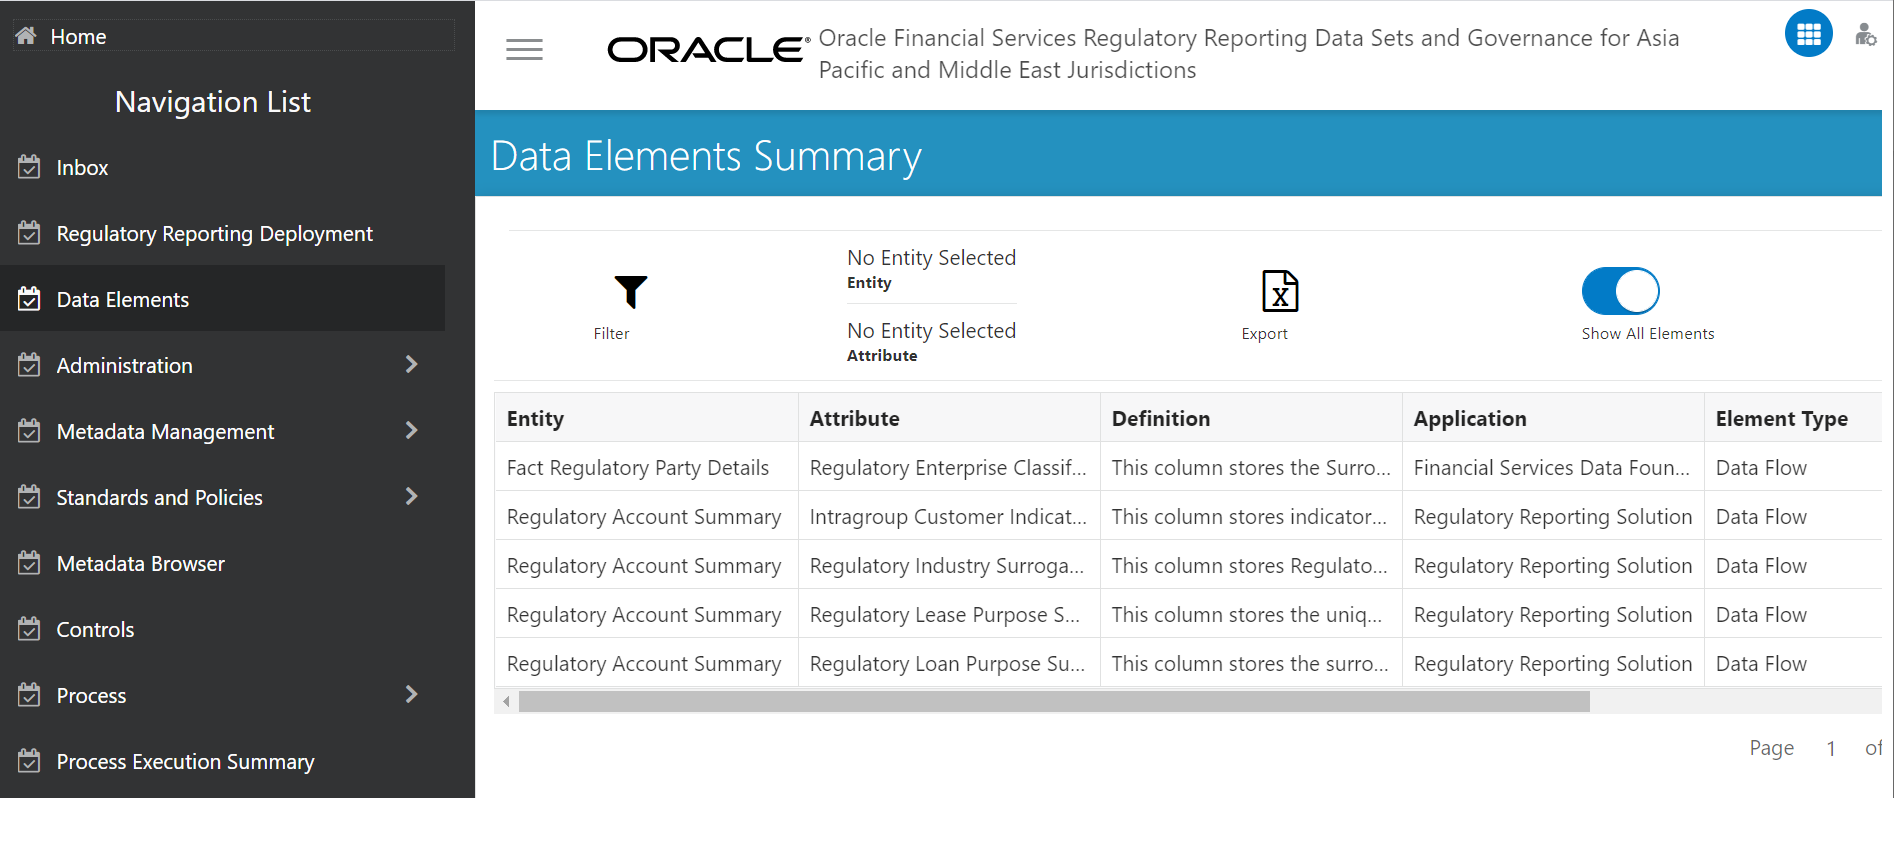Click the table horizontal scrollbar thumb

click(x=1054, y=702)
